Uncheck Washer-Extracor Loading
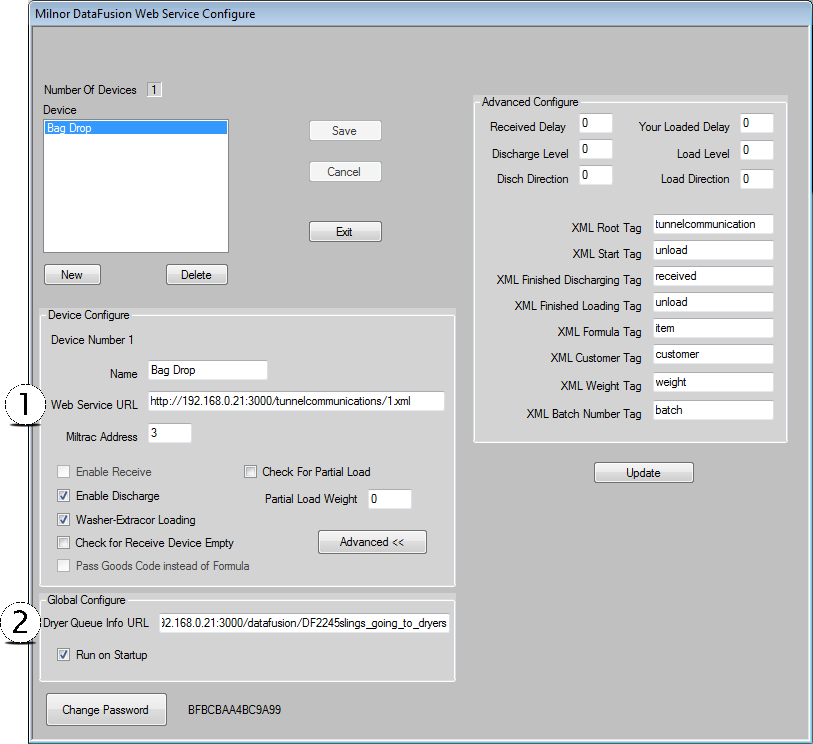Screen dimensions: 813x744 click(x=64, y=520)
